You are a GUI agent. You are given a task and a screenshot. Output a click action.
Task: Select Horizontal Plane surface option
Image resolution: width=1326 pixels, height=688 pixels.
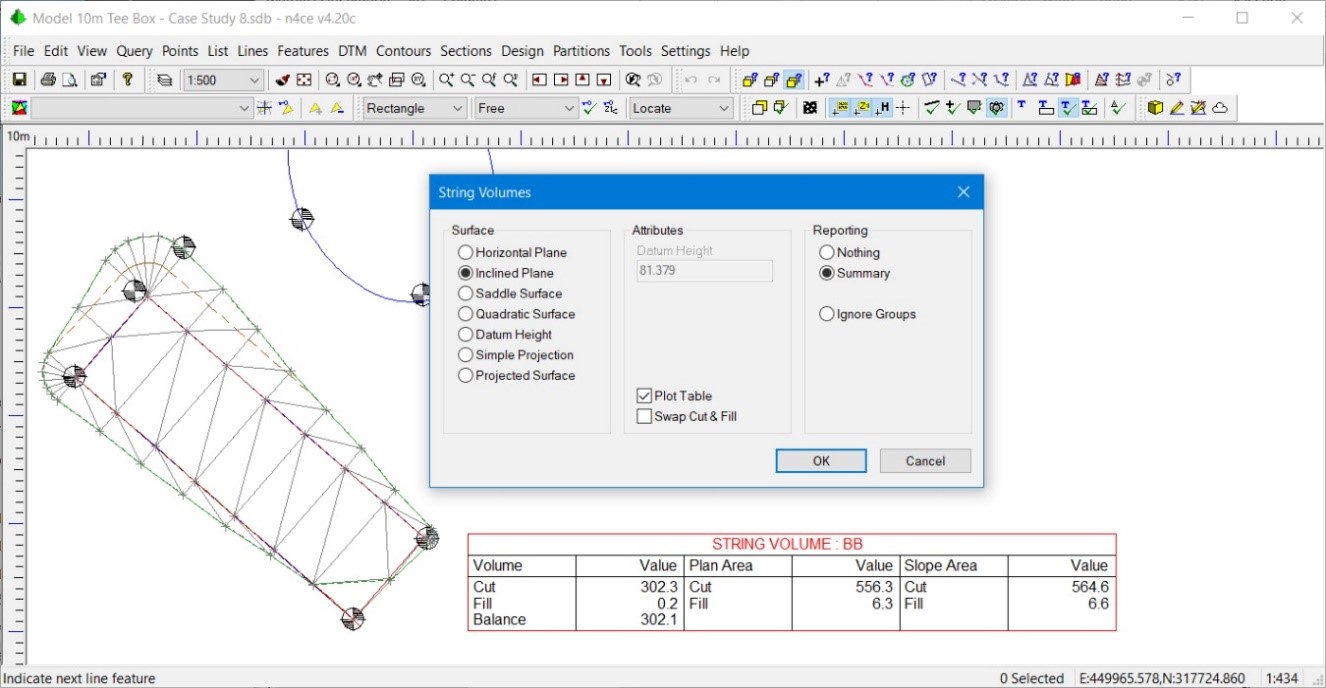click(512, 253)
